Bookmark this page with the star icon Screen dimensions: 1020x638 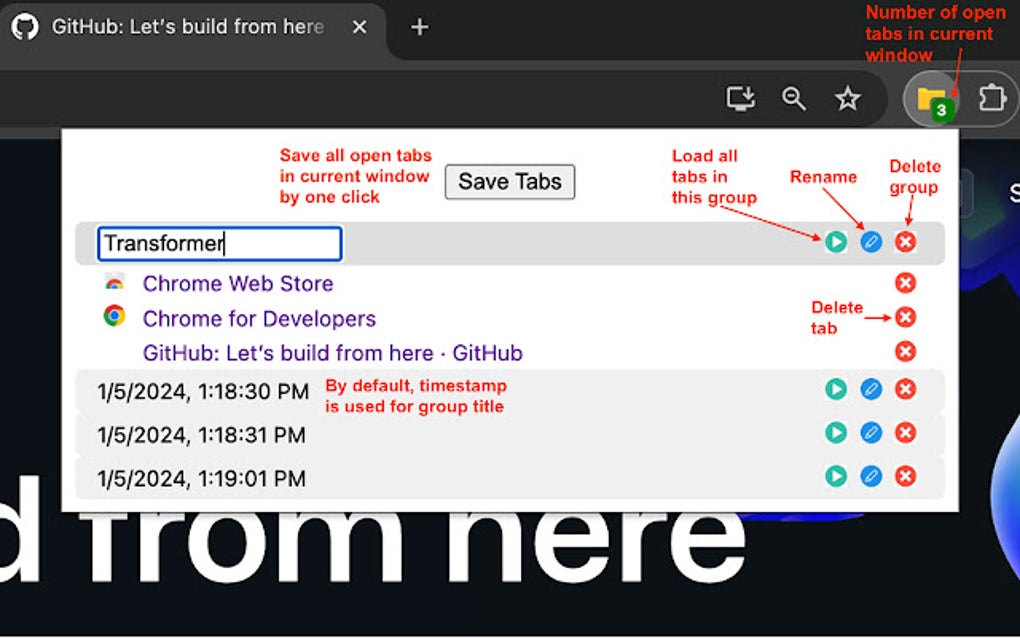click(847, 99)
